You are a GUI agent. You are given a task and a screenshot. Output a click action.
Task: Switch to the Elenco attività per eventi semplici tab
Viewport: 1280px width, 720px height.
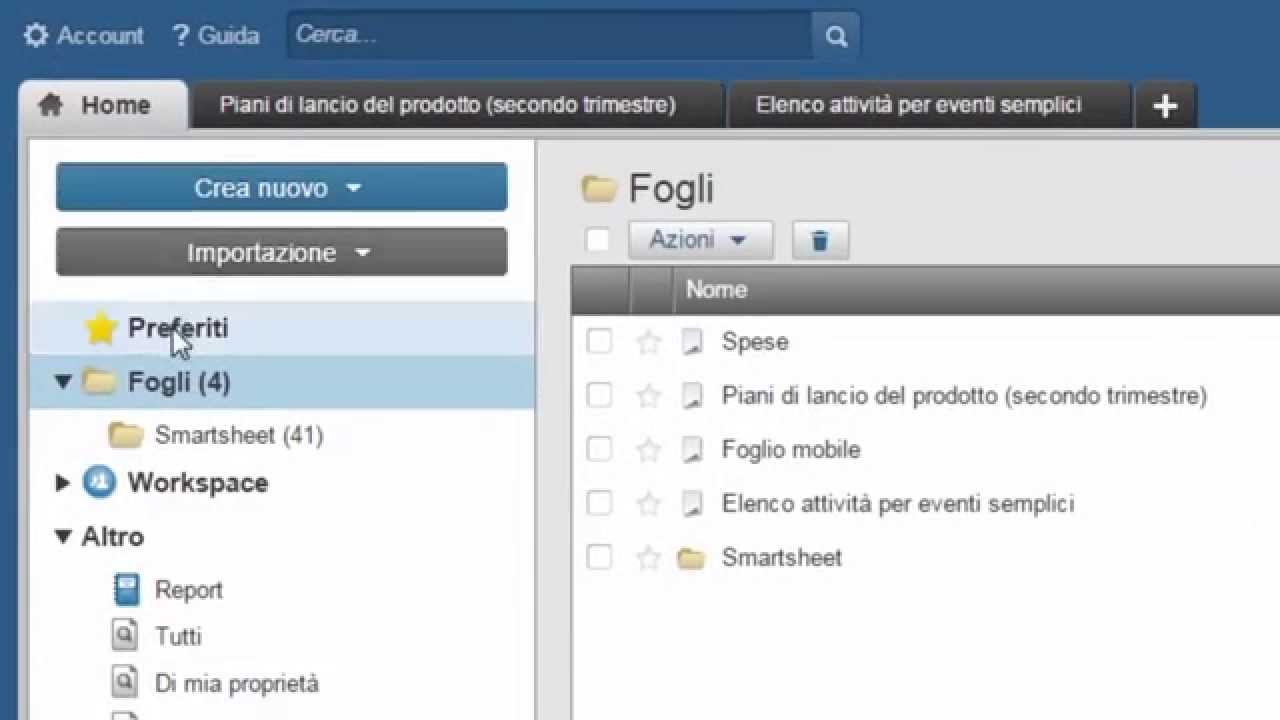pos(918,105)
